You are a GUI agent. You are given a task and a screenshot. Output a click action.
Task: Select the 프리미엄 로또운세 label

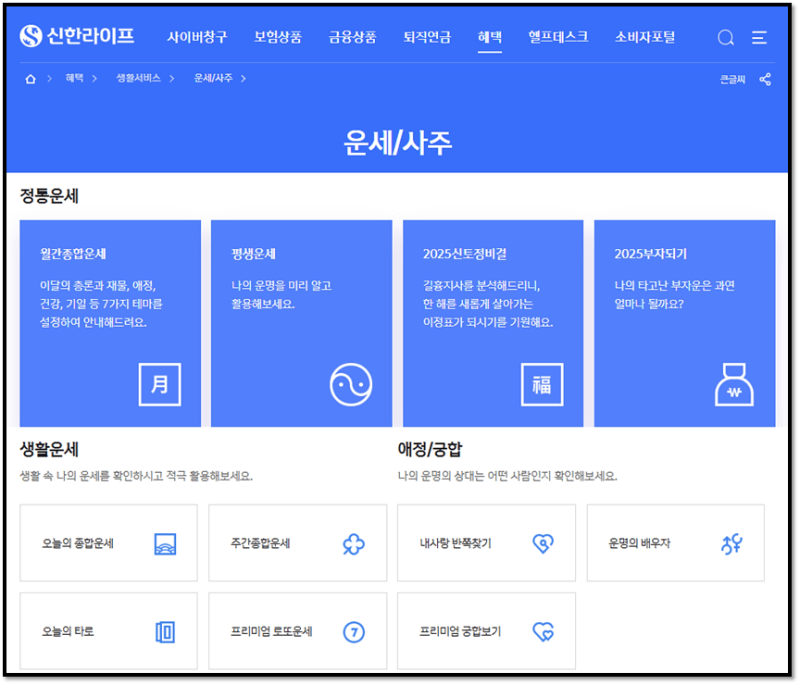(x=271, y=632)
